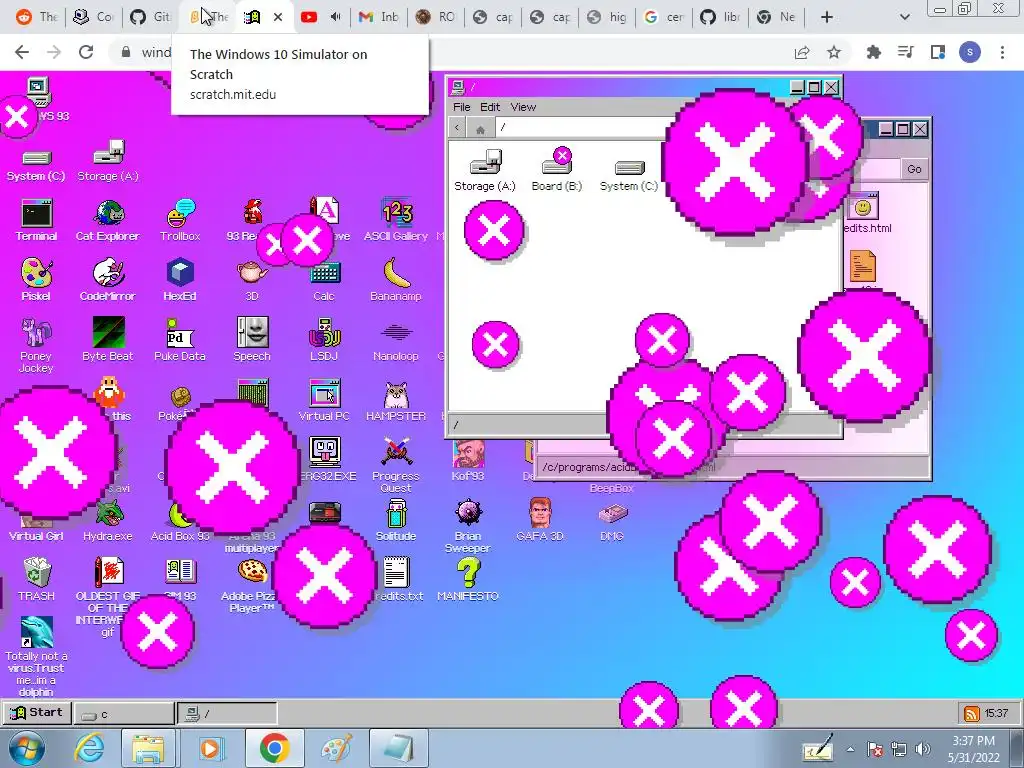The width and height of the screenshot is (1024, 768).
Task: Open the Edit menu in the explorer window
Action: pos(490,107)
